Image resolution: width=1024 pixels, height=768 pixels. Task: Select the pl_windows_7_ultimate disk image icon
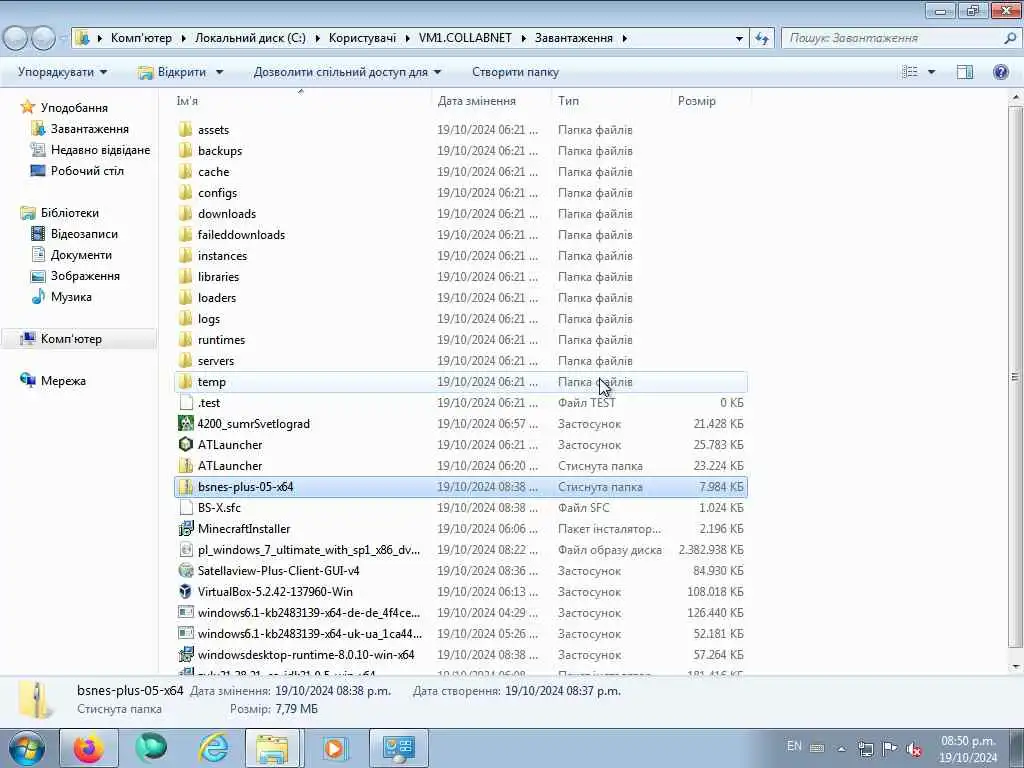coord(185,550)
